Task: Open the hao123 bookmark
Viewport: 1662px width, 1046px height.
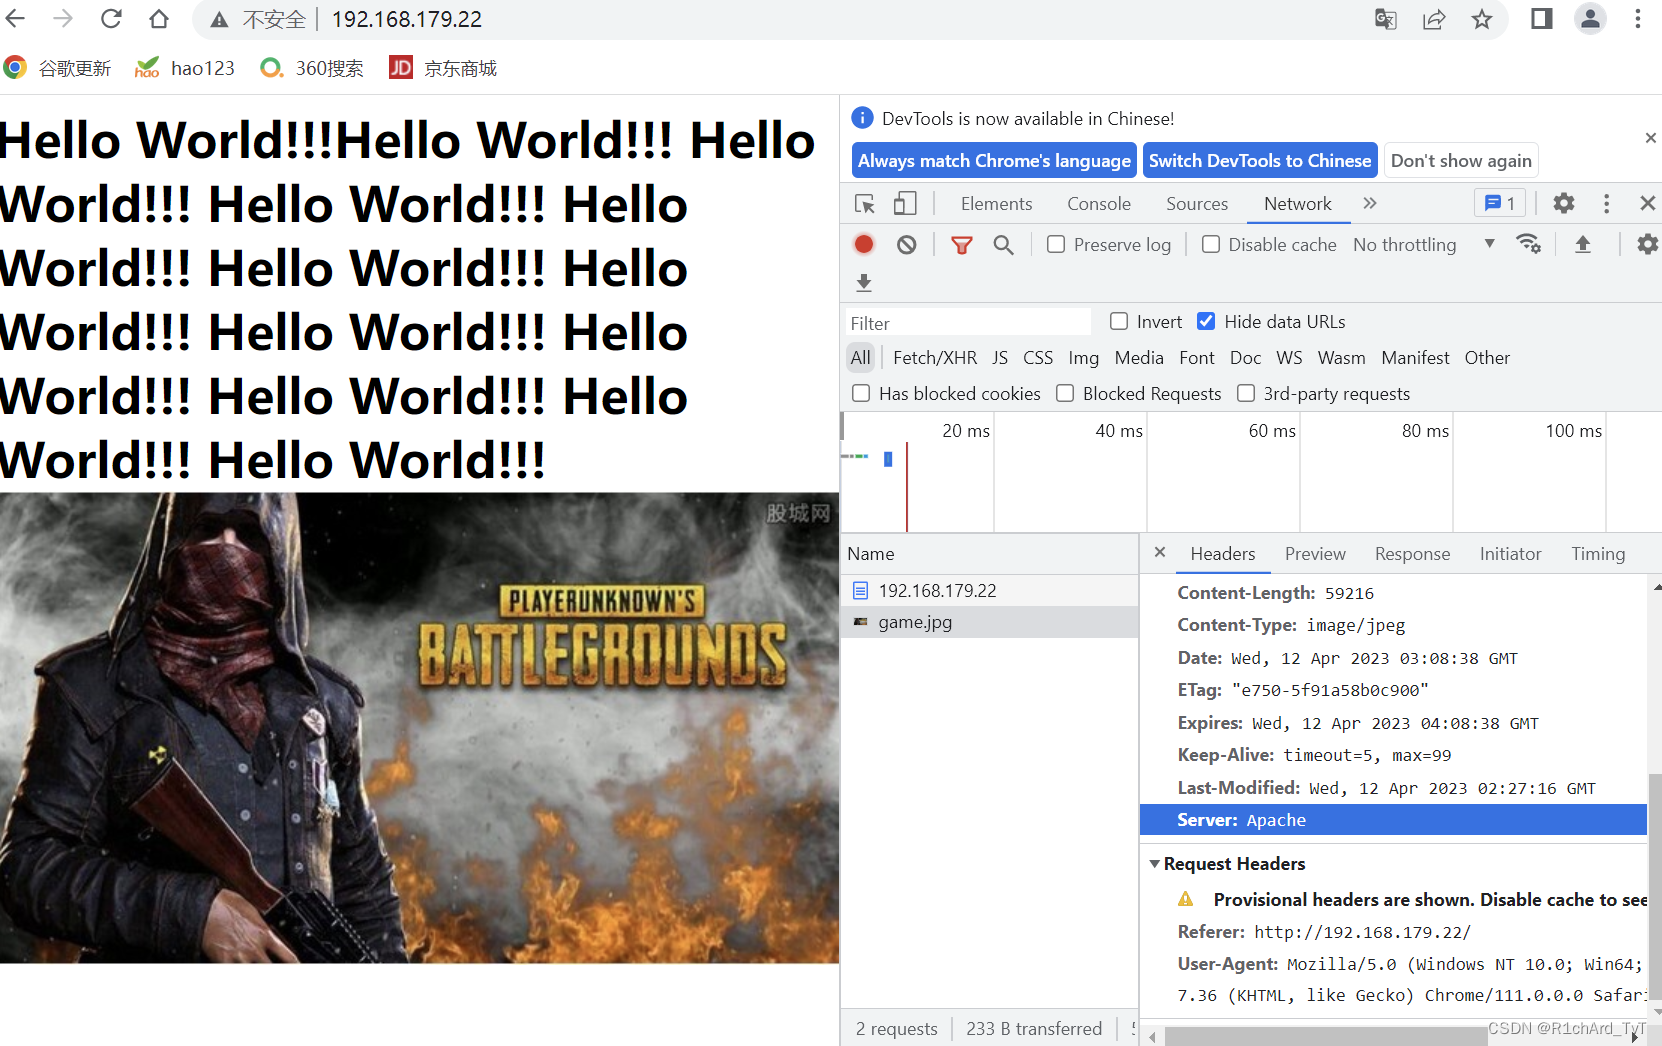Action: tap(185, 68)
